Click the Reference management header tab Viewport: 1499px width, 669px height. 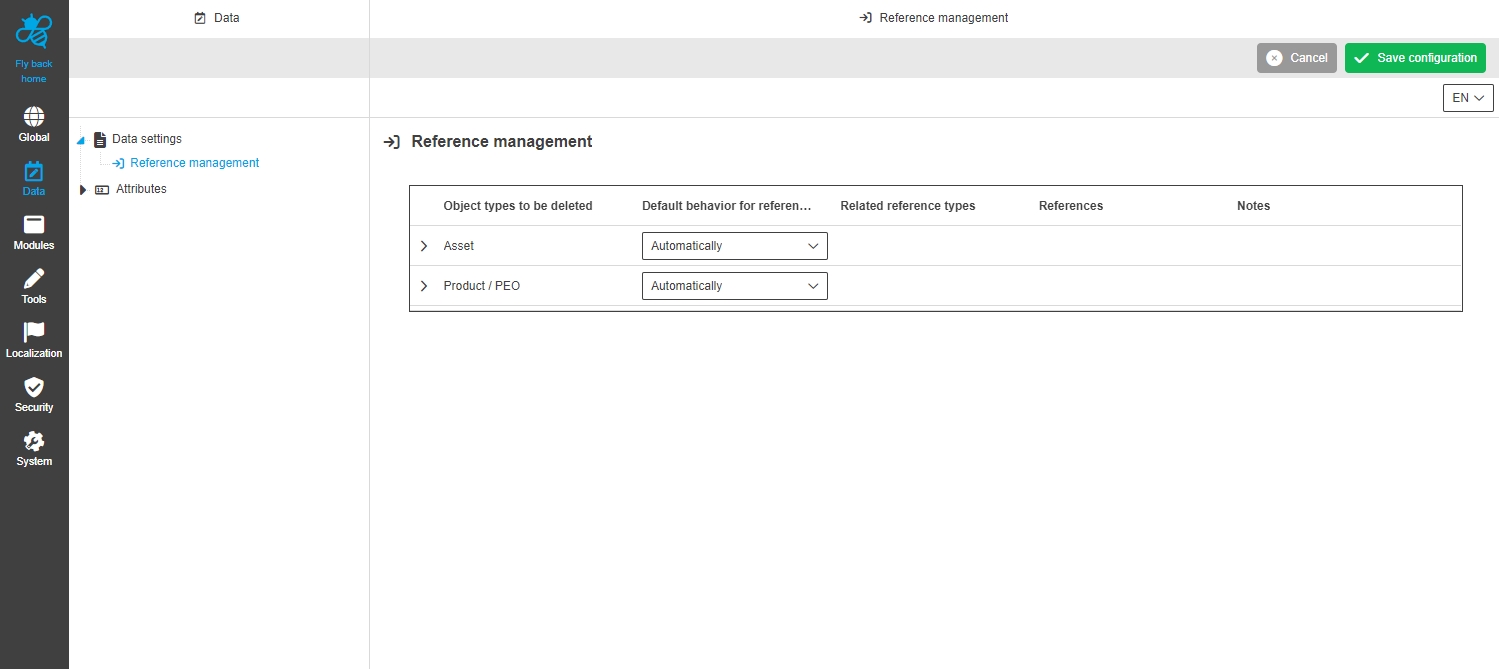(934, 18)
